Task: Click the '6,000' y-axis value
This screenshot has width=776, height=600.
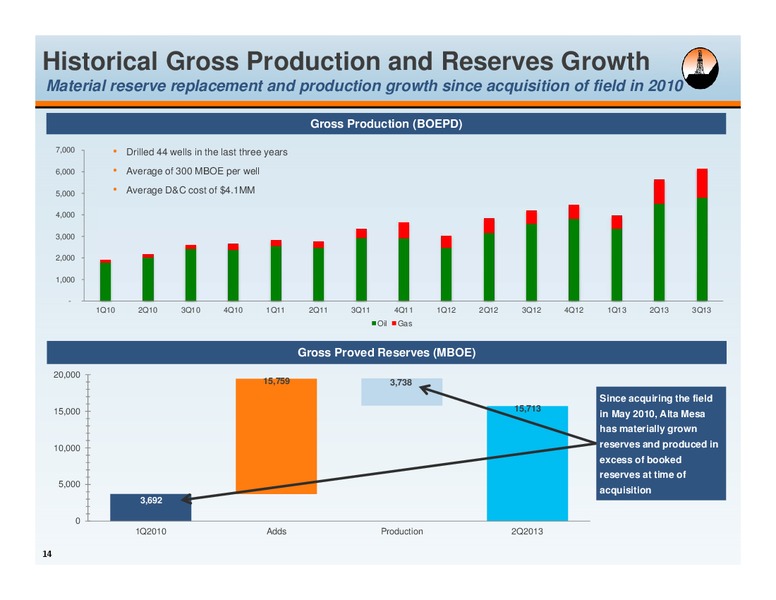Action: coord(65,172)
